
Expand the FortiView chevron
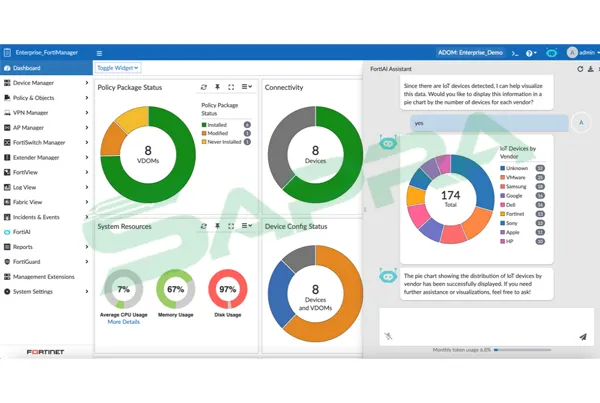click(87, 172)
